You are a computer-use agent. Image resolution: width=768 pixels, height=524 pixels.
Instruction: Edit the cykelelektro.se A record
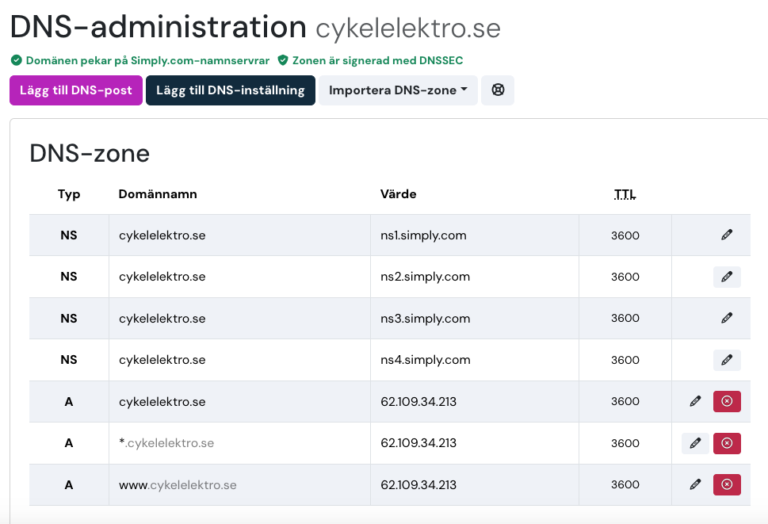695,401
